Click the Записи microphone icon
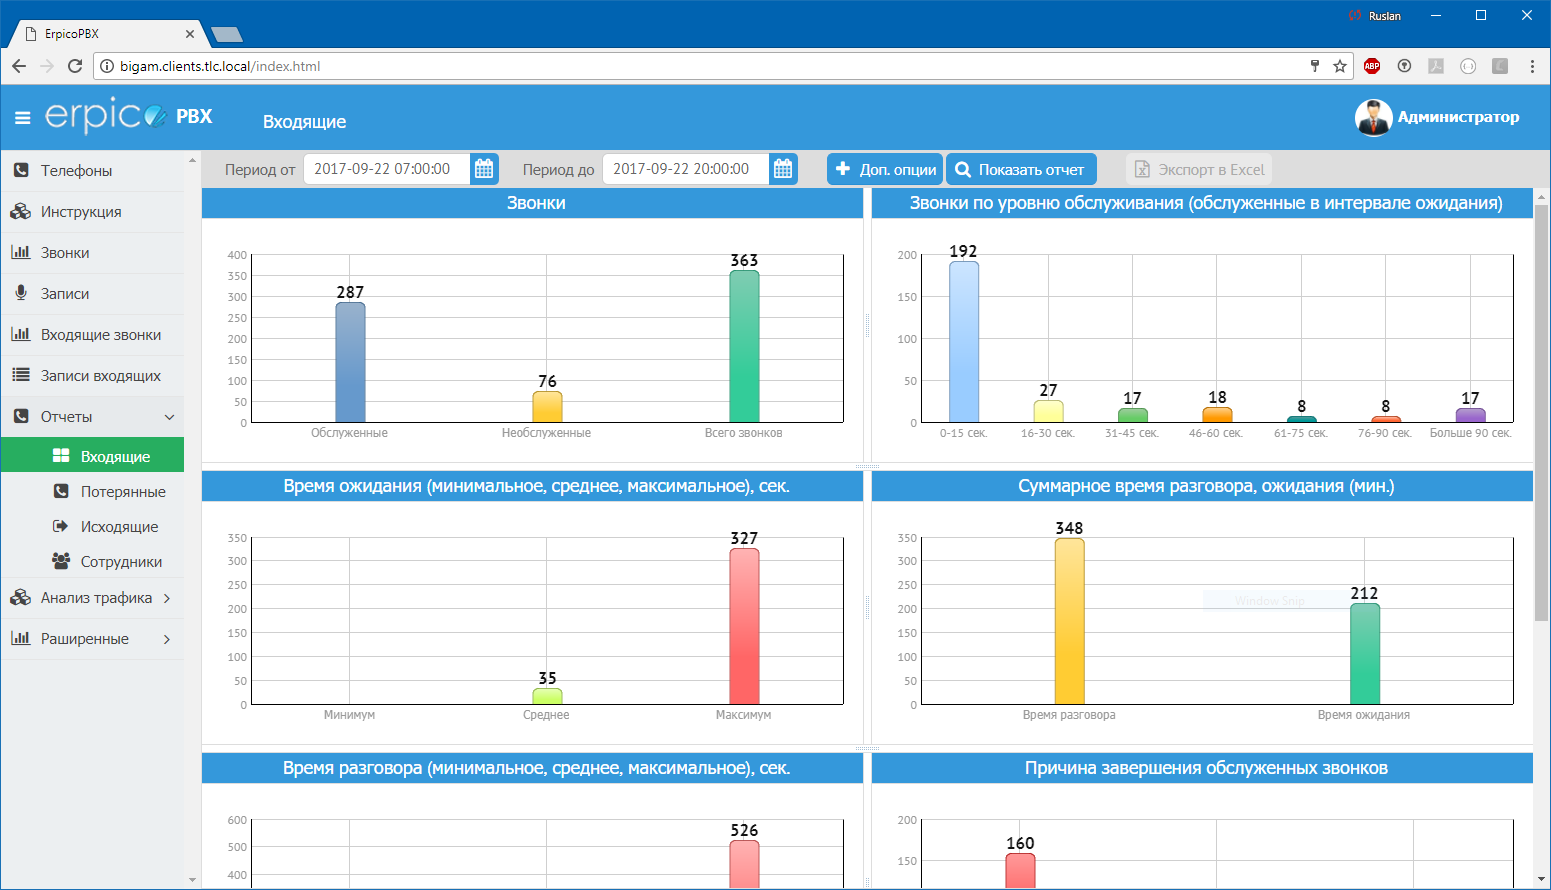This screenshot has width=1551, height=890. 21,294
